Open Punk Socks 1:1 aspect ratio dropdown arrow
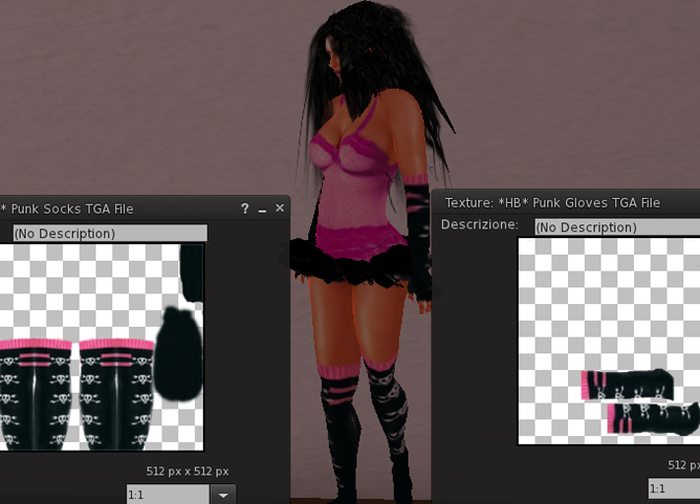 223,495
